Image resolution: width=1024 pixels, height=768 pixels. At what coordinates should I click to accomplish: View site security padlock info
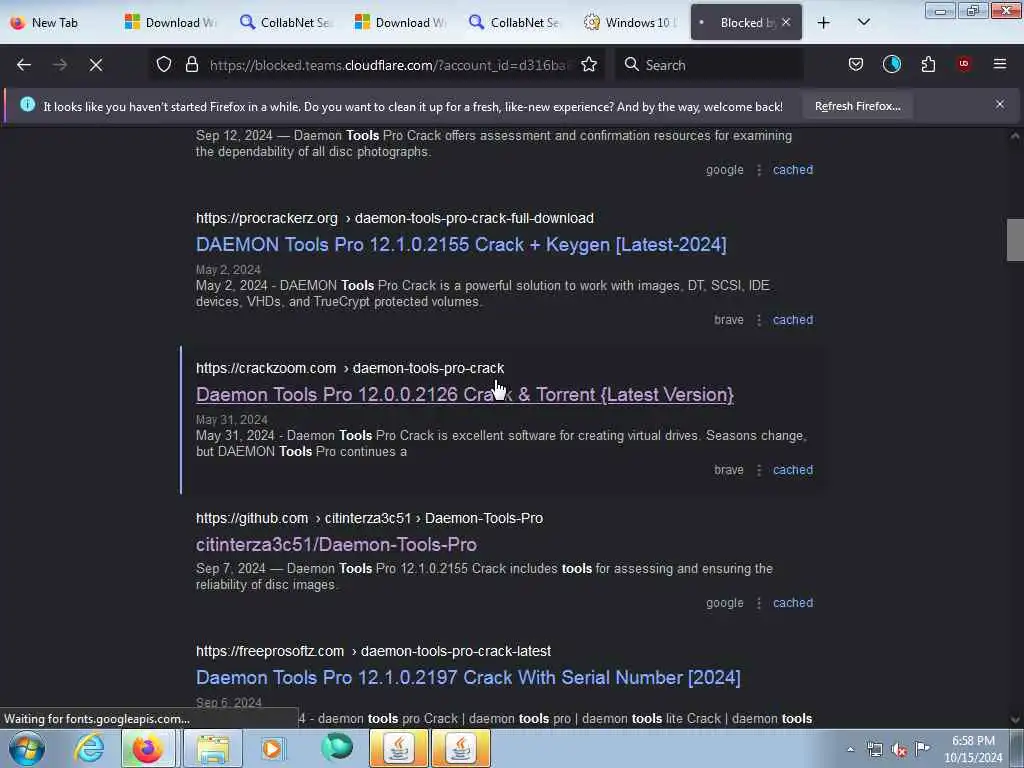pyautogui.click(x=191, y=65)
